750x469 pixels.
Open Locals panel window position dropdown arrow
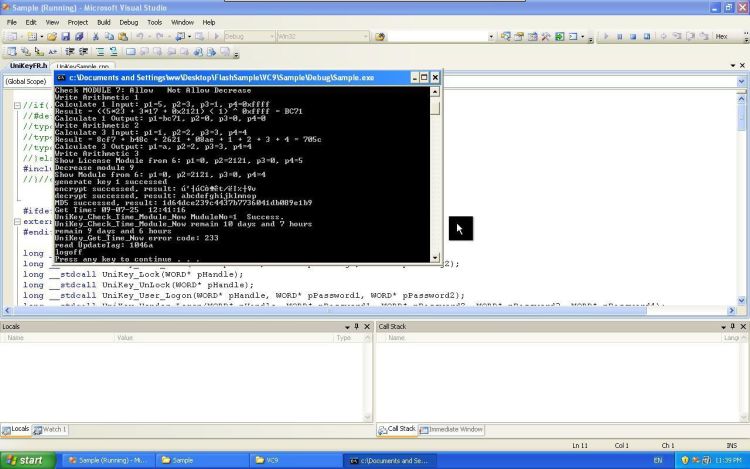pyautogui.click(x=347, y=327)
